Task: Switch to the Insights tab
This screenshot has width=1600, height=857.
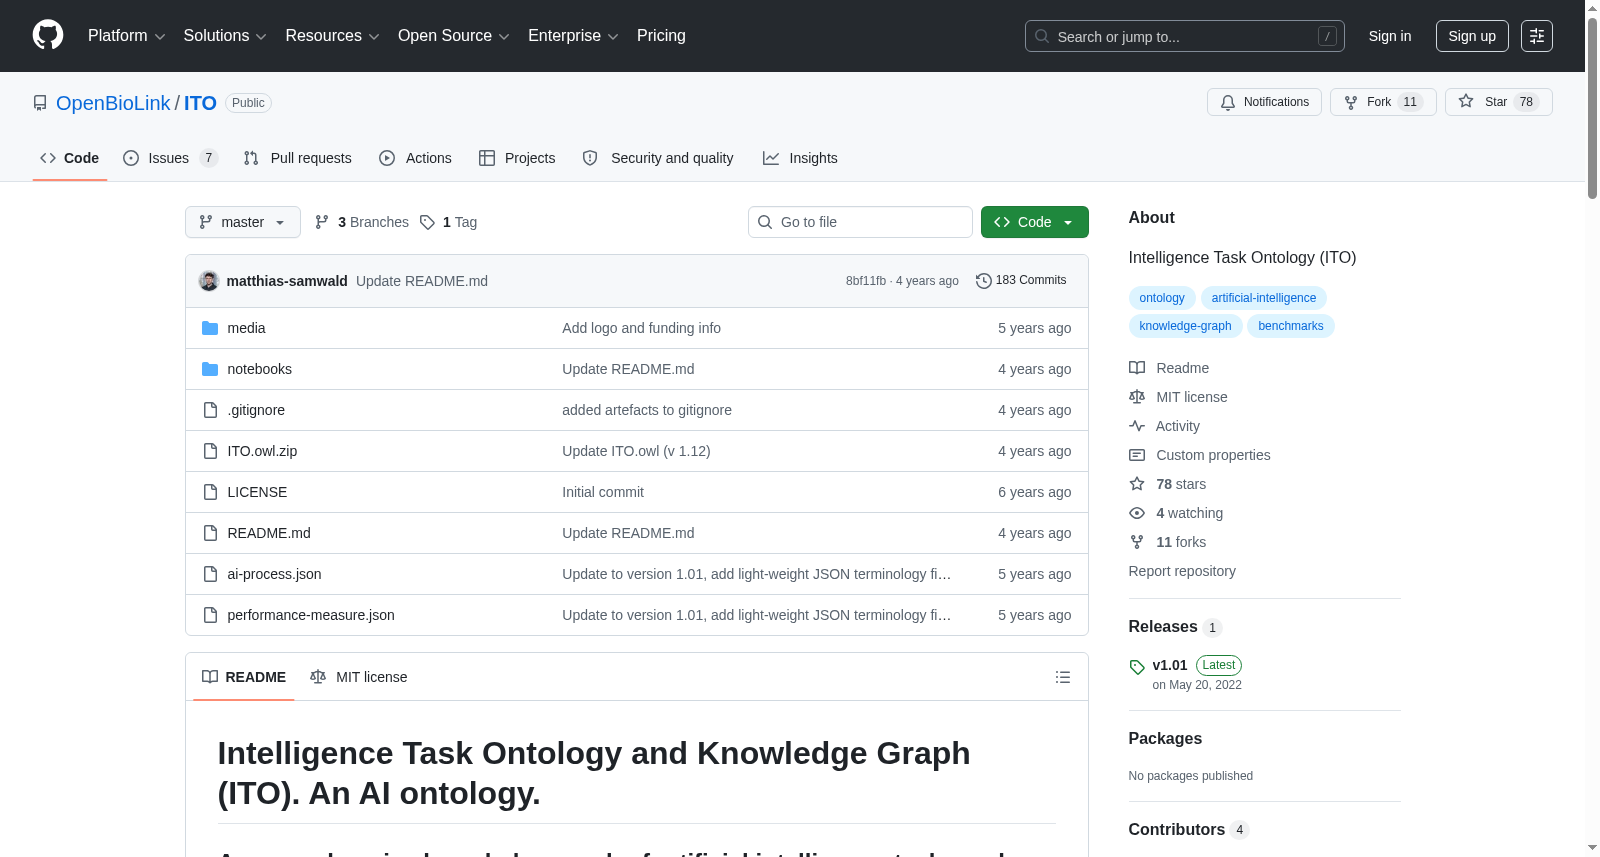Action: 800,158
